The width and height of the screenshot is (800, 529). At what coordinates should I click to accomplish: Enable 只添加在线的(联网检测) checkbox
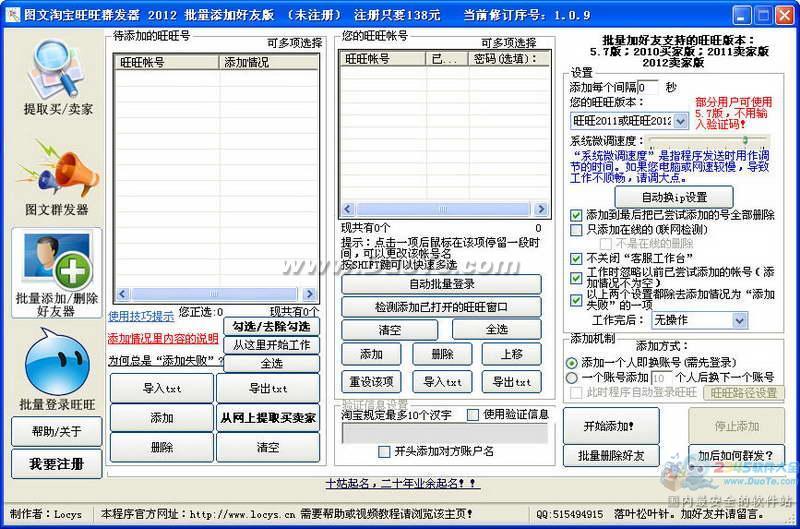pos(576,230)
